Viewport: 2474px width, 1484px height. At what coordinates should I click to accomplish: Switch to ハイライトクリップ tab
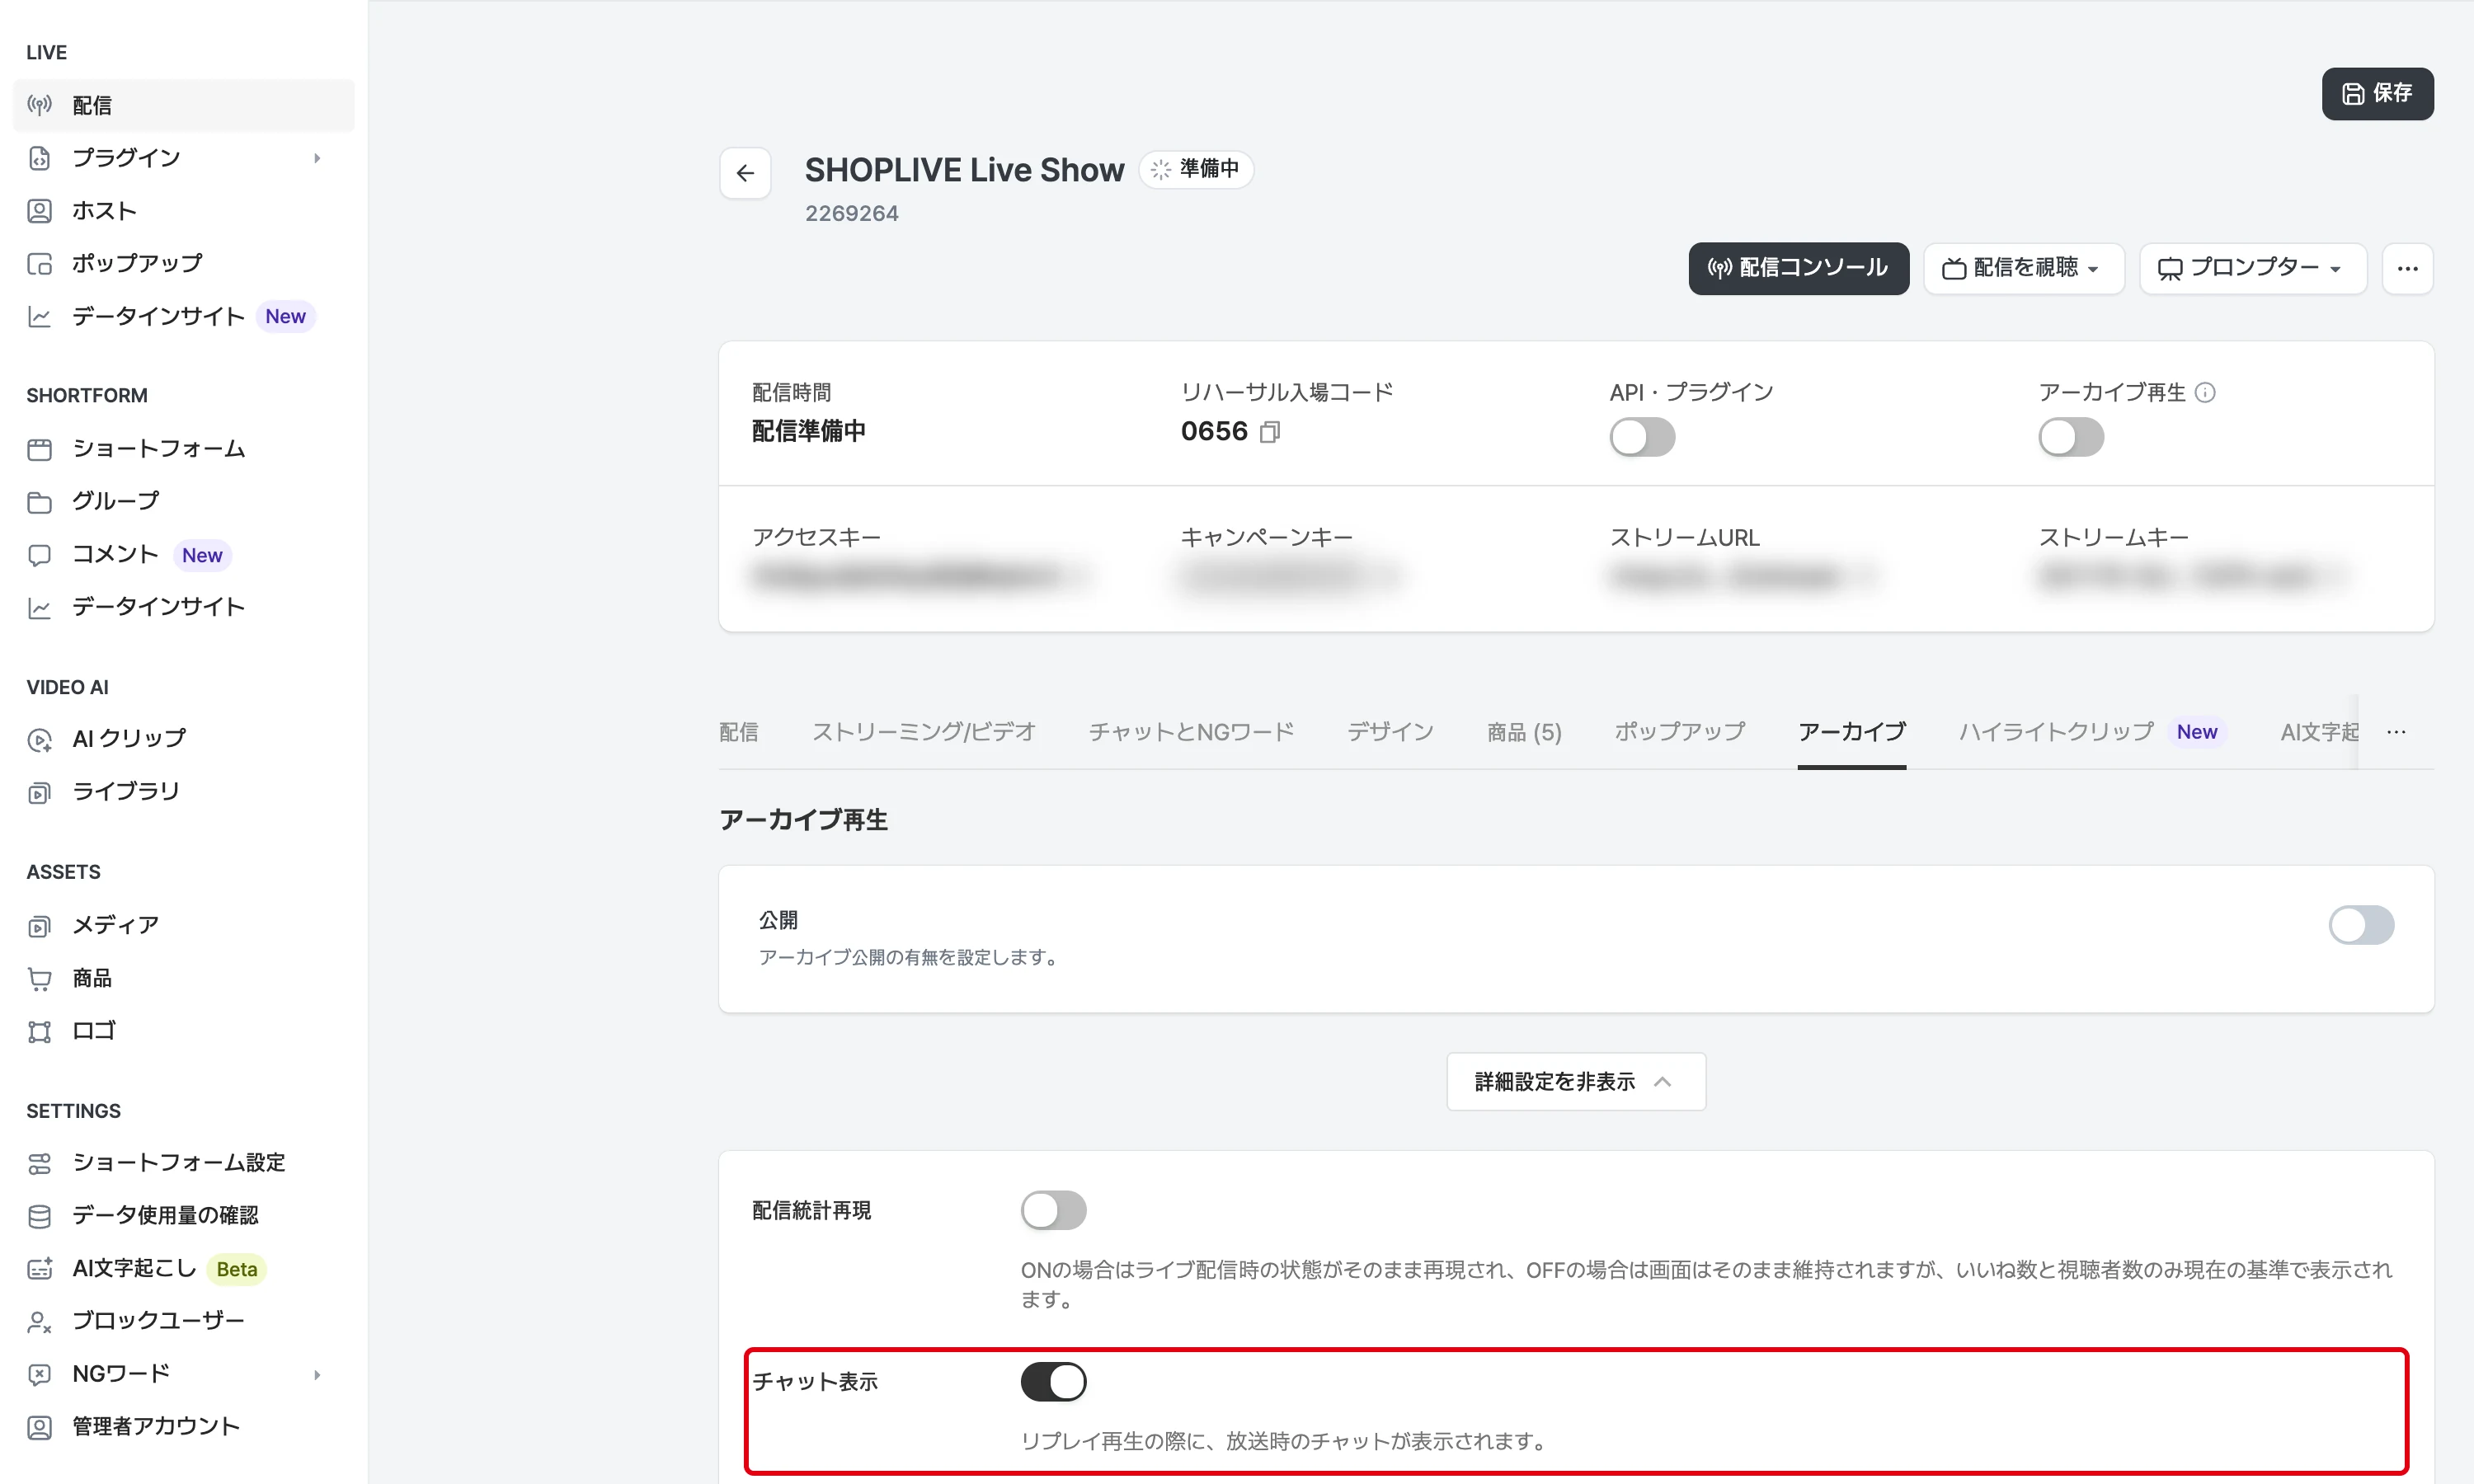[2091, 732]
